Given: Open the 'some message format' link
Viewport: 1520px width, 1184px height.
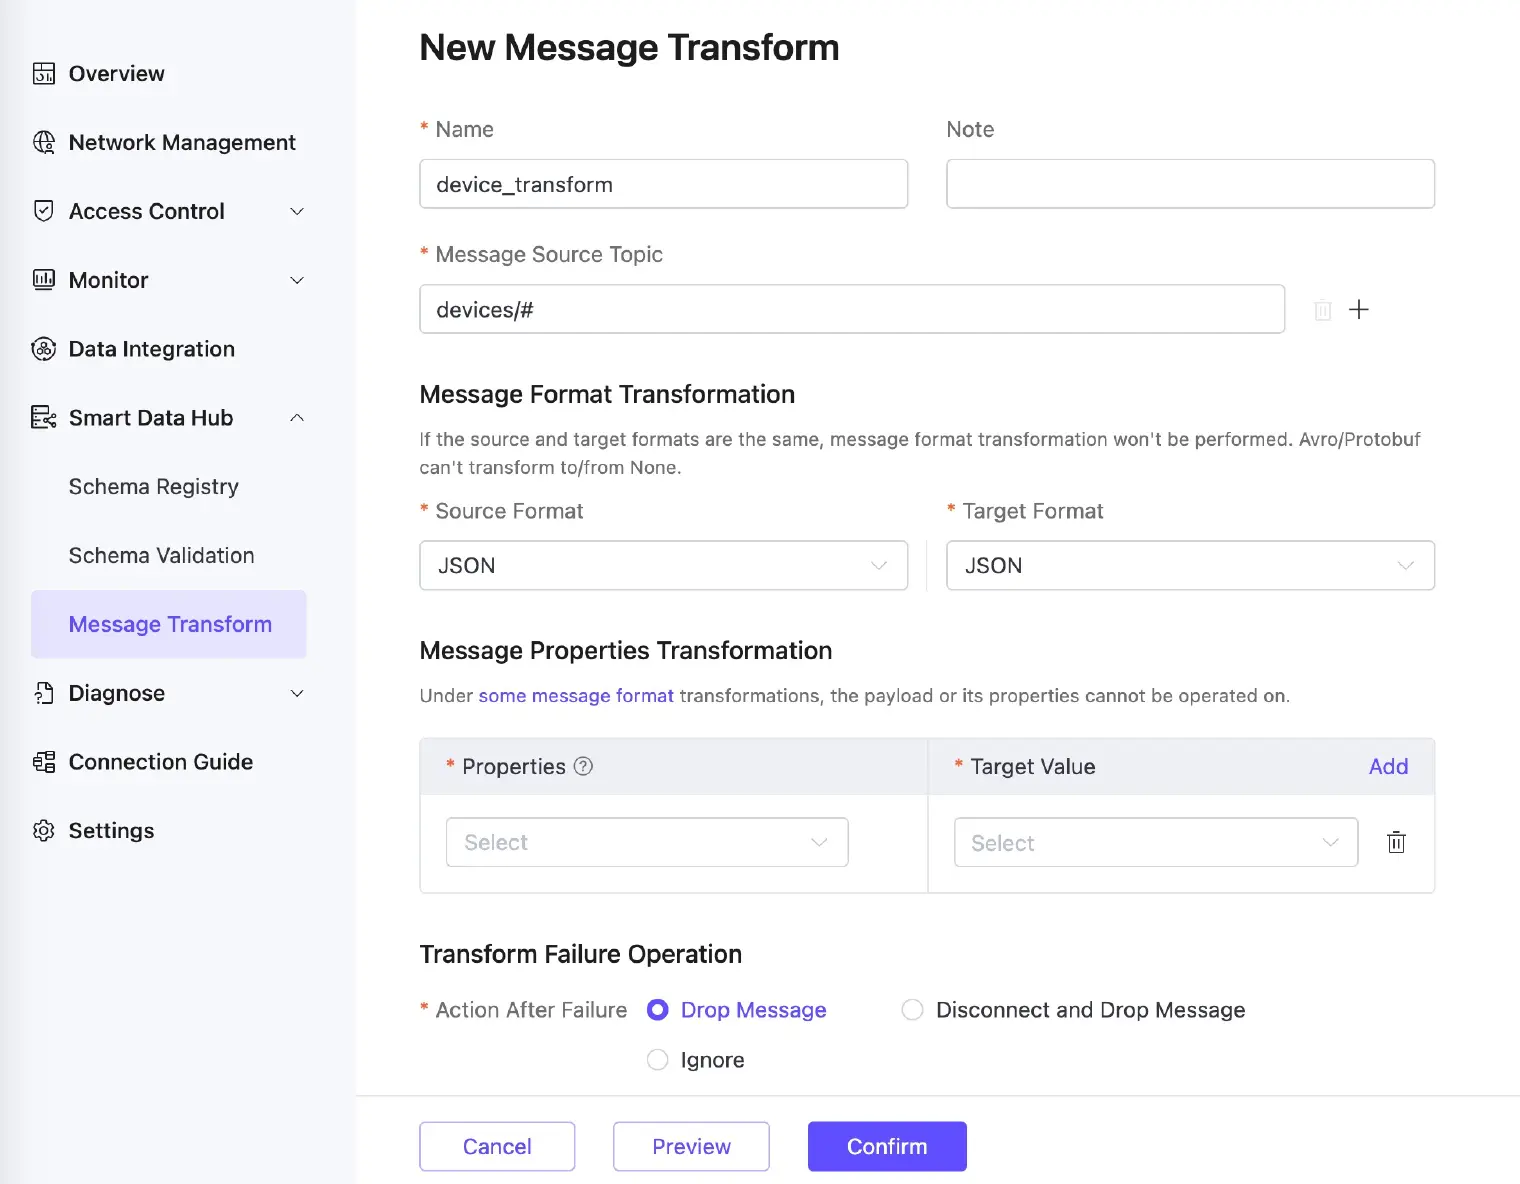Looking at the screenshot, I should pyautogui.click(x=576, y=696).
